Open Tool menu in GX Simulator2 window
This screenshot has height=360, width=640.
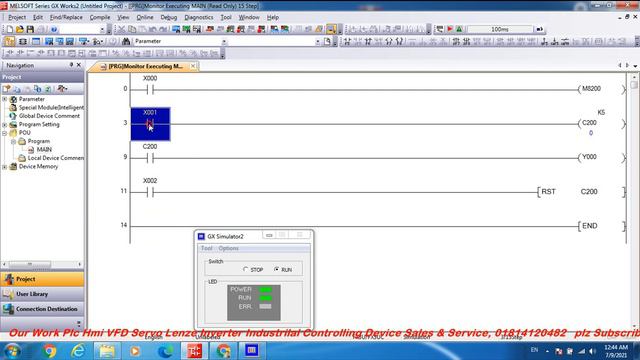(206, 248)
